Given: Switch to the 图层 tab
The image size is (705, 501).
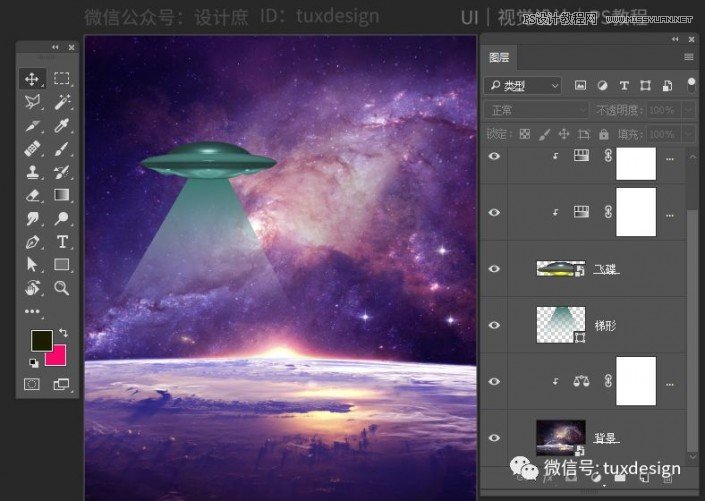Looking at the screenshot, I should click(x=499, y=58).
